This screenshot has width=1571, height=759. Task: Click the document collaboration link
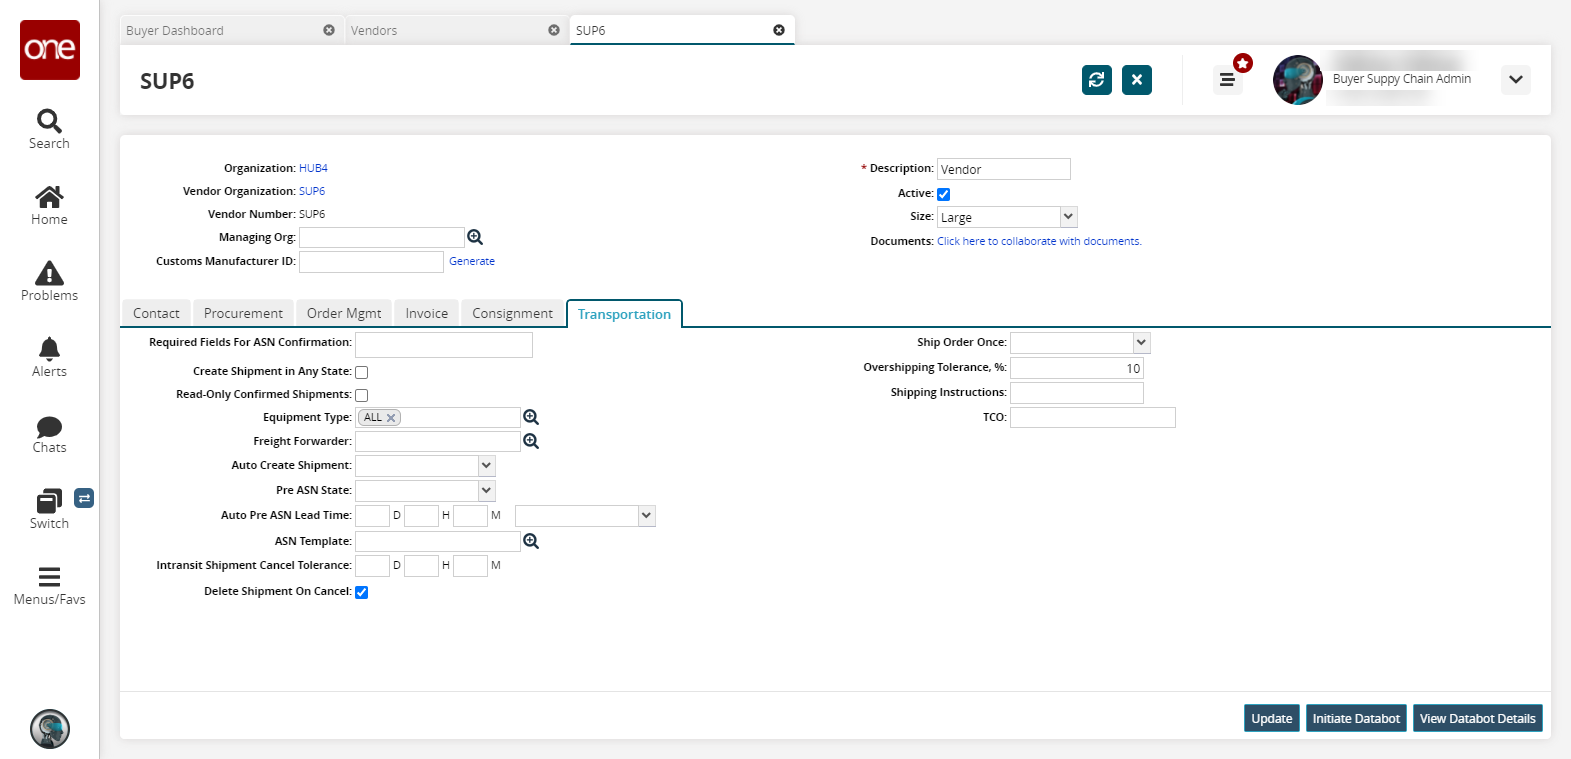tap(1039, 241)
